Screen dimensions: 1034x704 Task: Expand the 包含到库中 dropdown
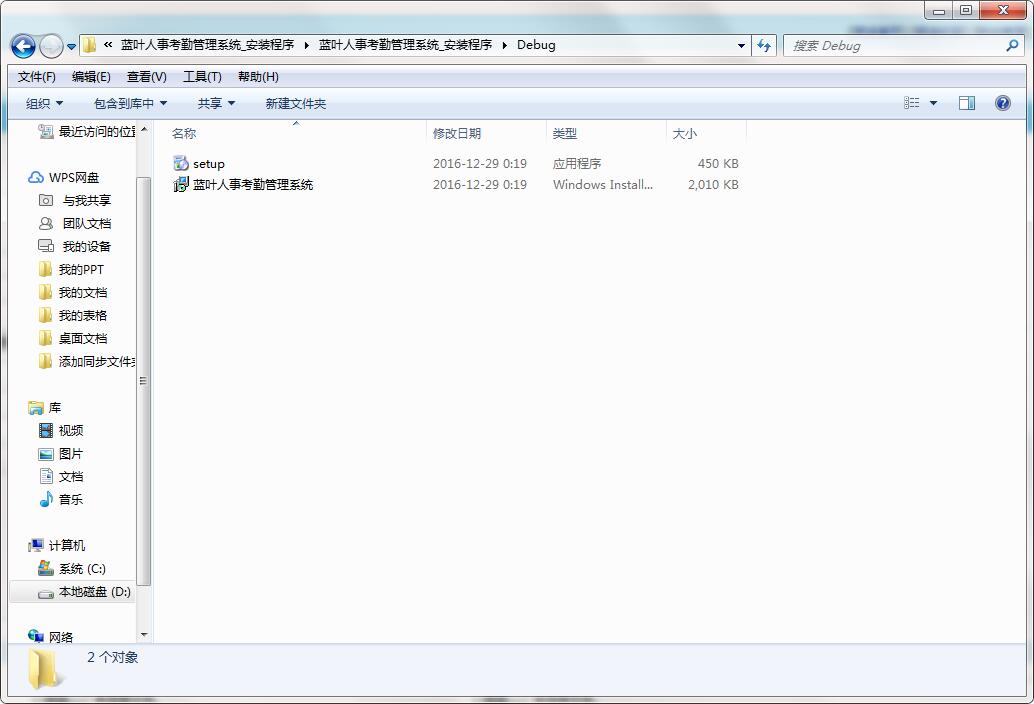tap(131, 103)
